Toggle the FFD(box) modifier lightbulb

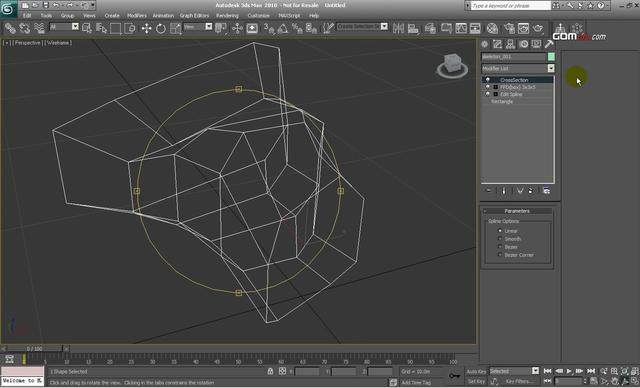click(487, 87)
